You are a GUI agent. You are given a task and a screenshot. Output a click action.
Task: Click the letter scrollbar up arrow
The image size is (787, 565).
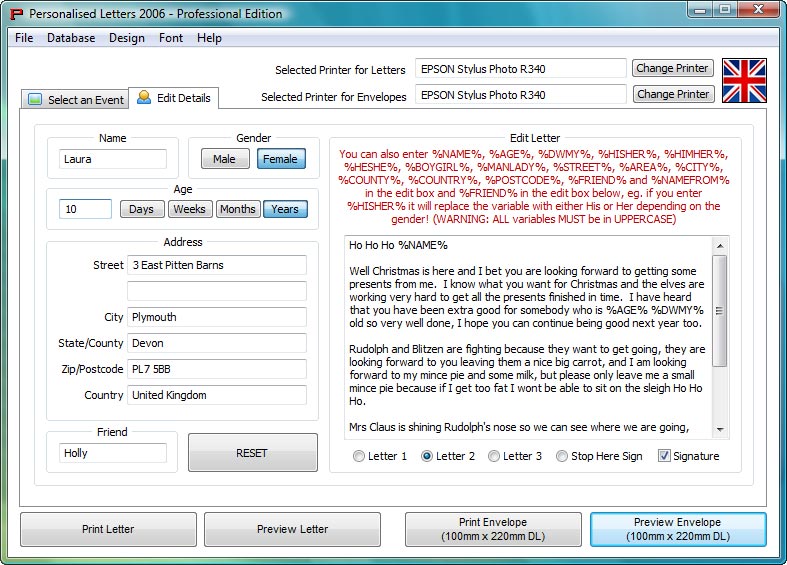(x=720, y=245)
